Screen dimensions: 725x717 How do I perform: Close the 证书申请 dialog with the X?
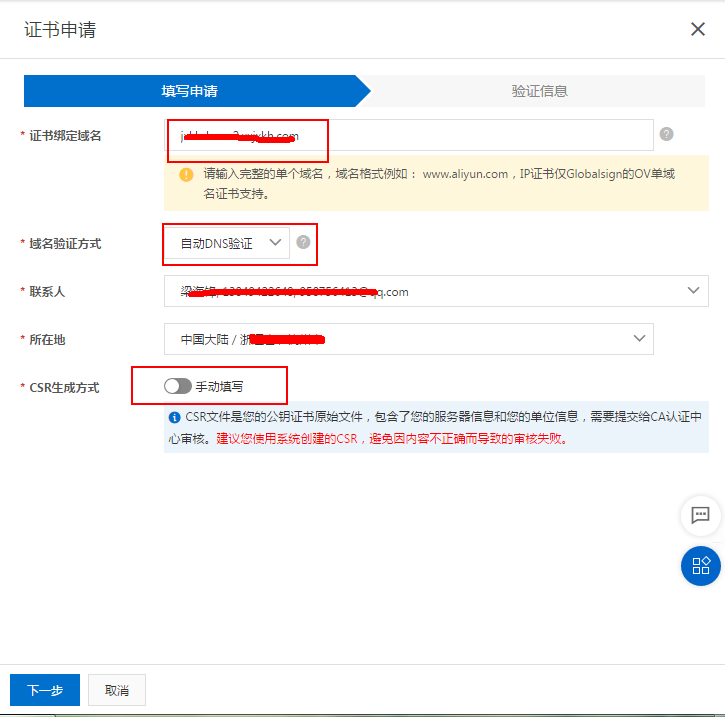(698, 29)
